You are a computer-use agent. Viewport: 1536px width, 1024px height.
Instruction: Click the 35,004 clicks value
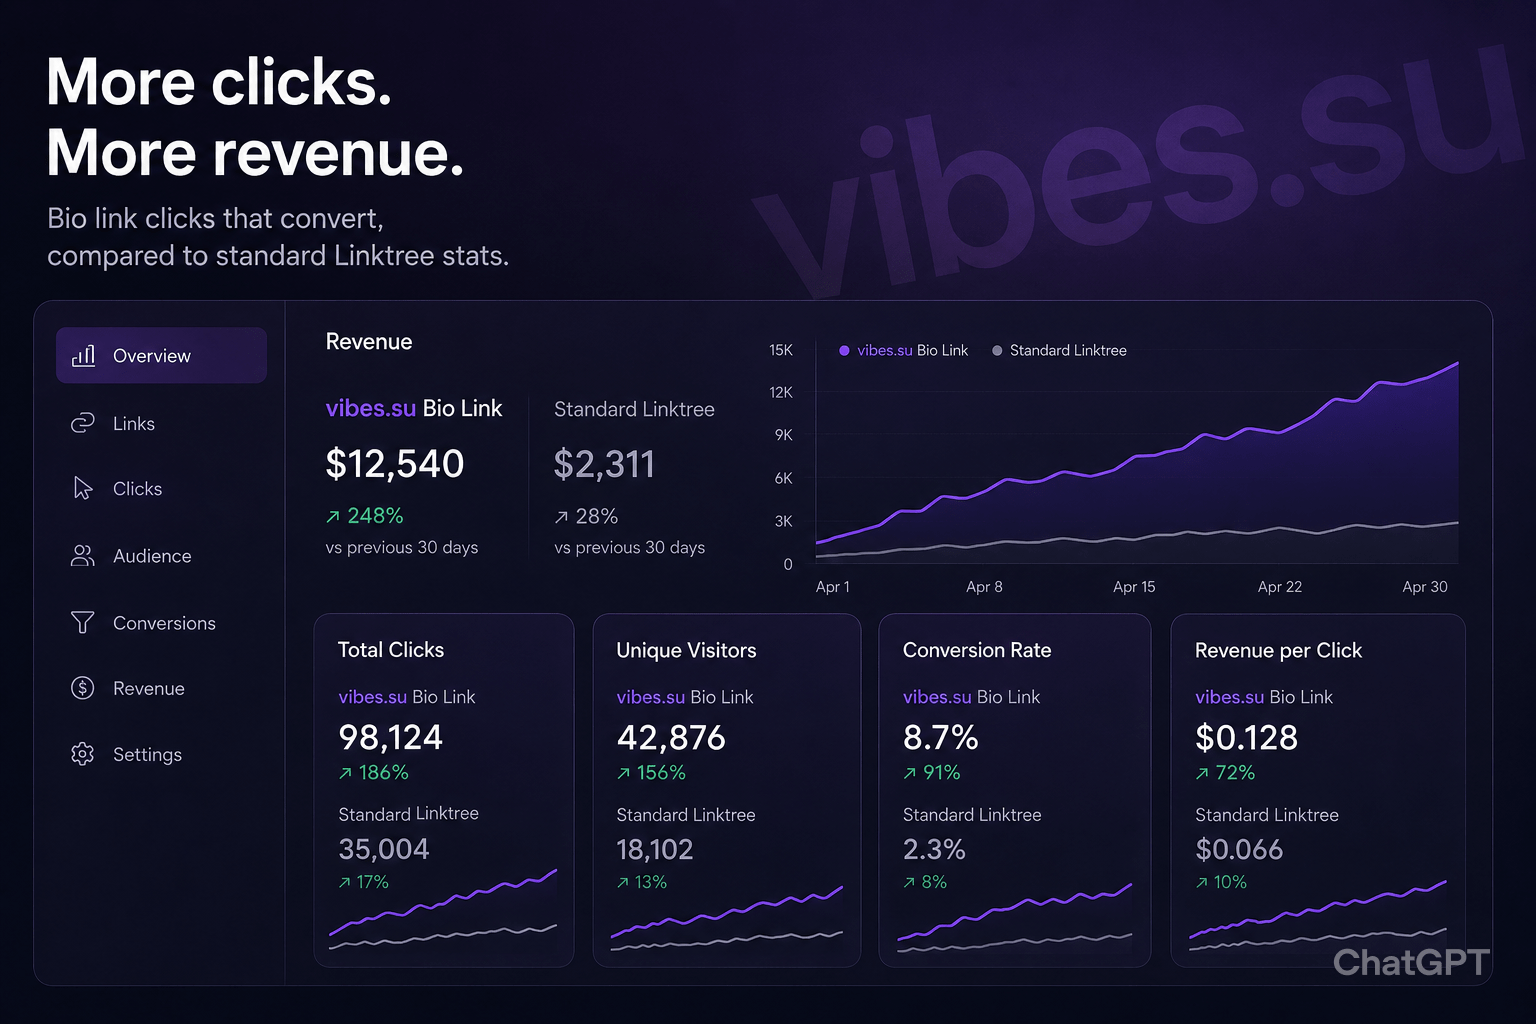pos(383,849)
